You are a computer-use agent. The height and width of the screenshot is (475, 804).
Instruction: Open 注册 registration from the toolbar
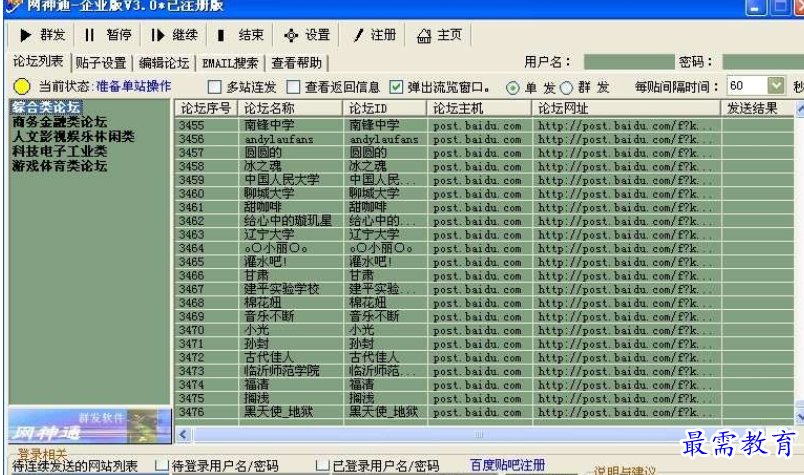(374, 35)
